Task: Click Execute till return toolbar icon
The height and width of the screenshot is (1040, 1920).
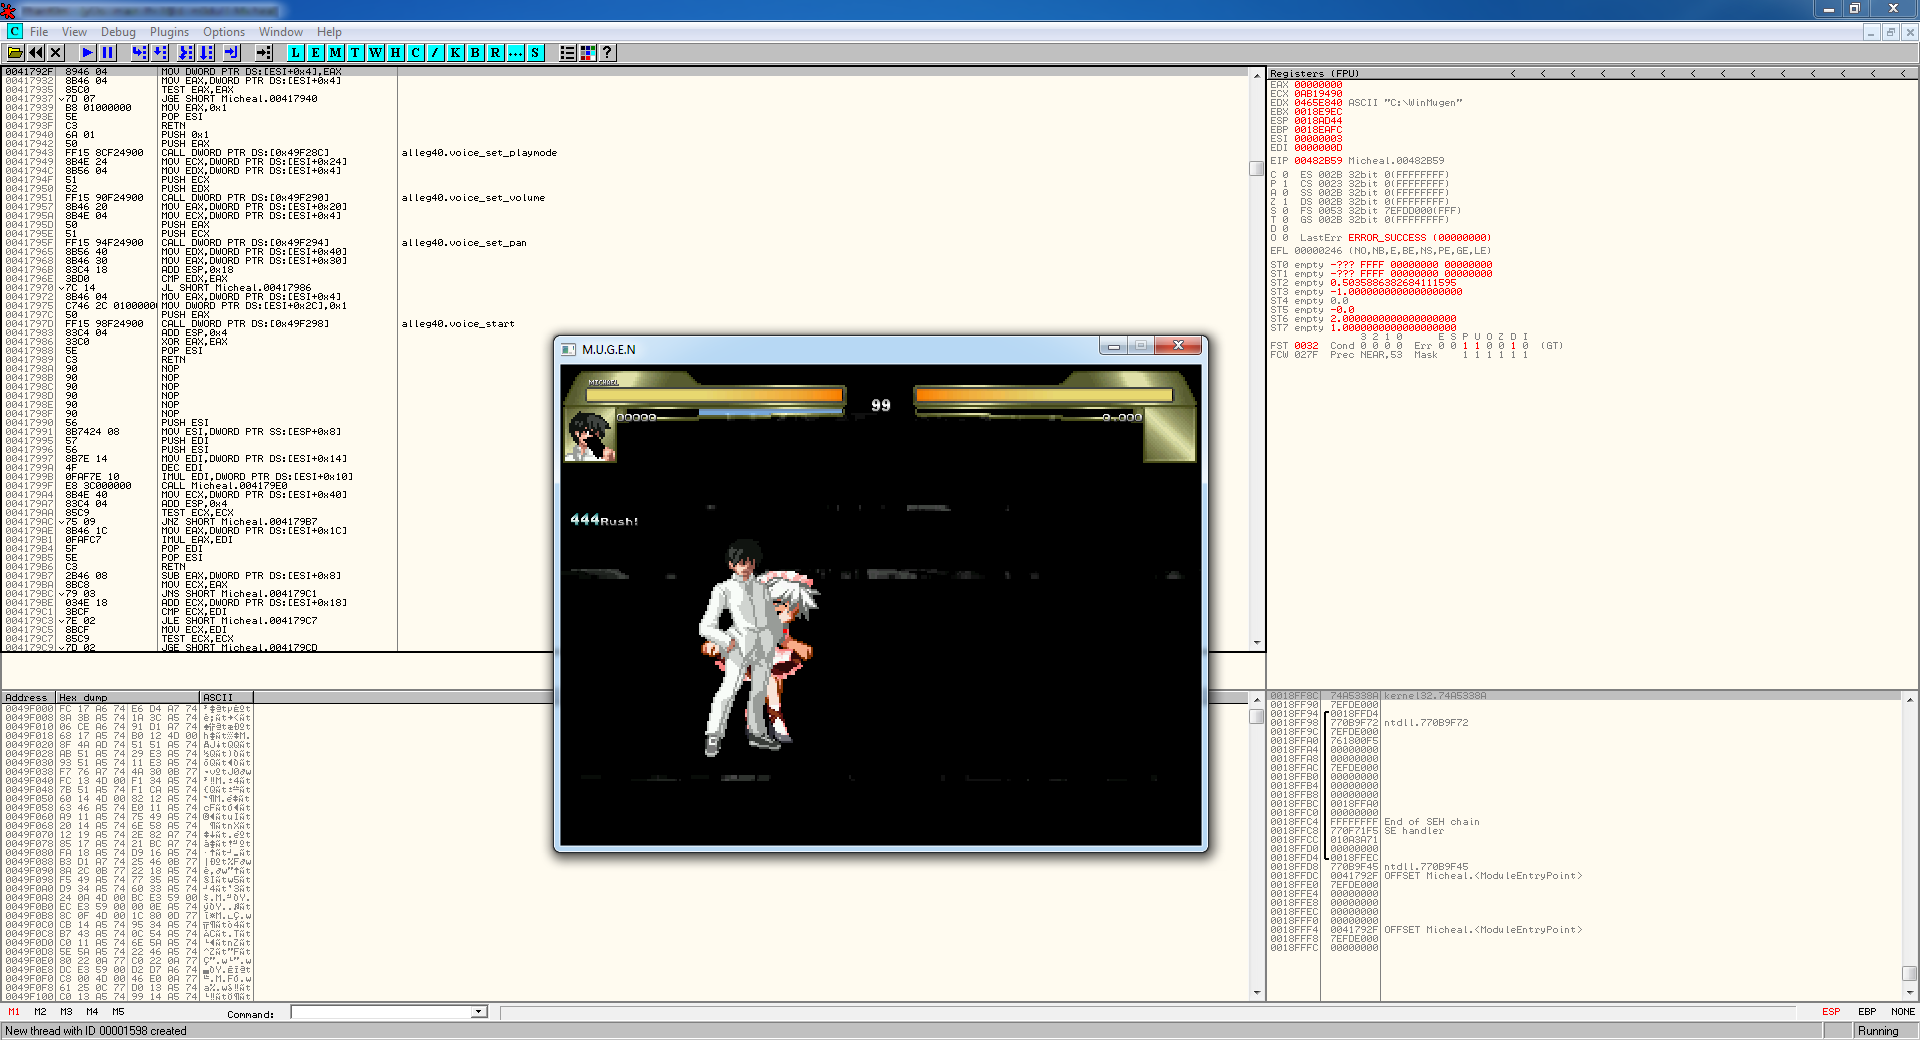Action: (232, 53)
